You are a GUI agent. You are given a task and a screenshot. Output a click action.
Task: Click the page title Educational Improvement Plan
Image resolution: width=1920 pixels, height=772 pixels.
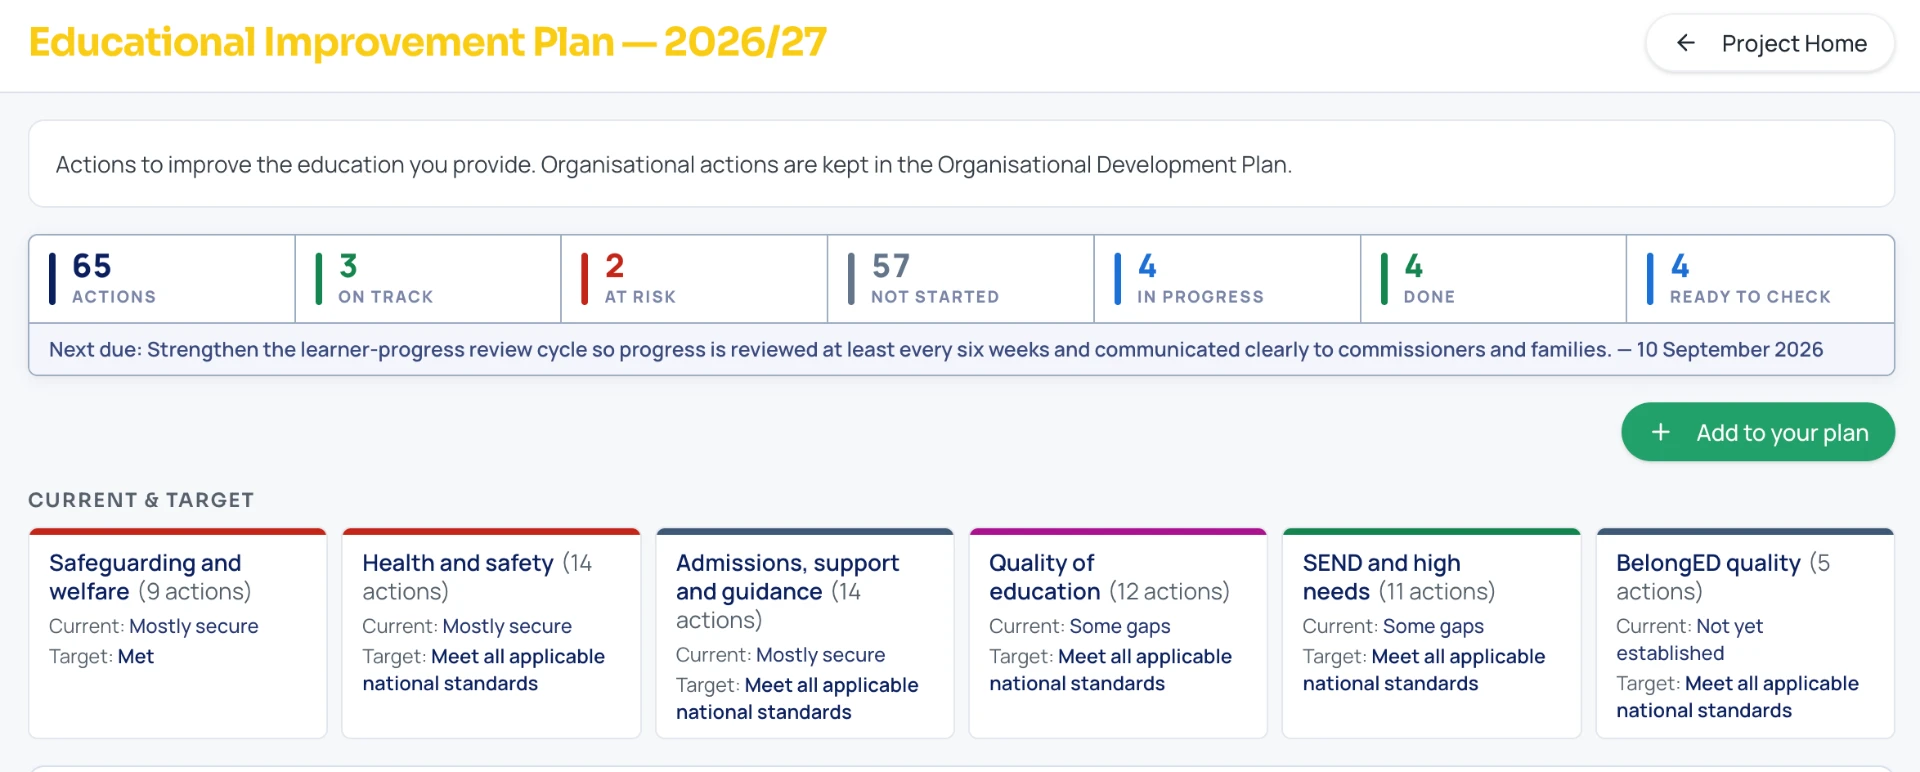(428, 42)
